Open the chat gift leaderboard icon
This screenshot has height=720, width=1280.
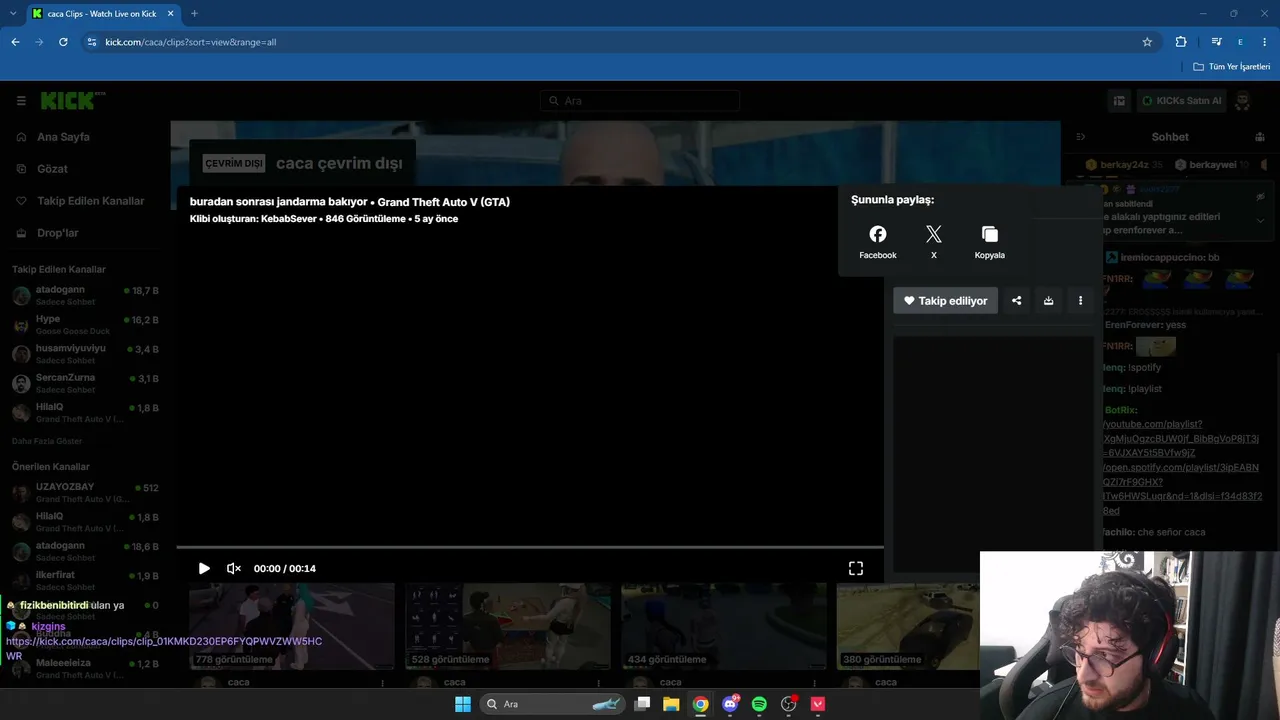coord(1260,137)
